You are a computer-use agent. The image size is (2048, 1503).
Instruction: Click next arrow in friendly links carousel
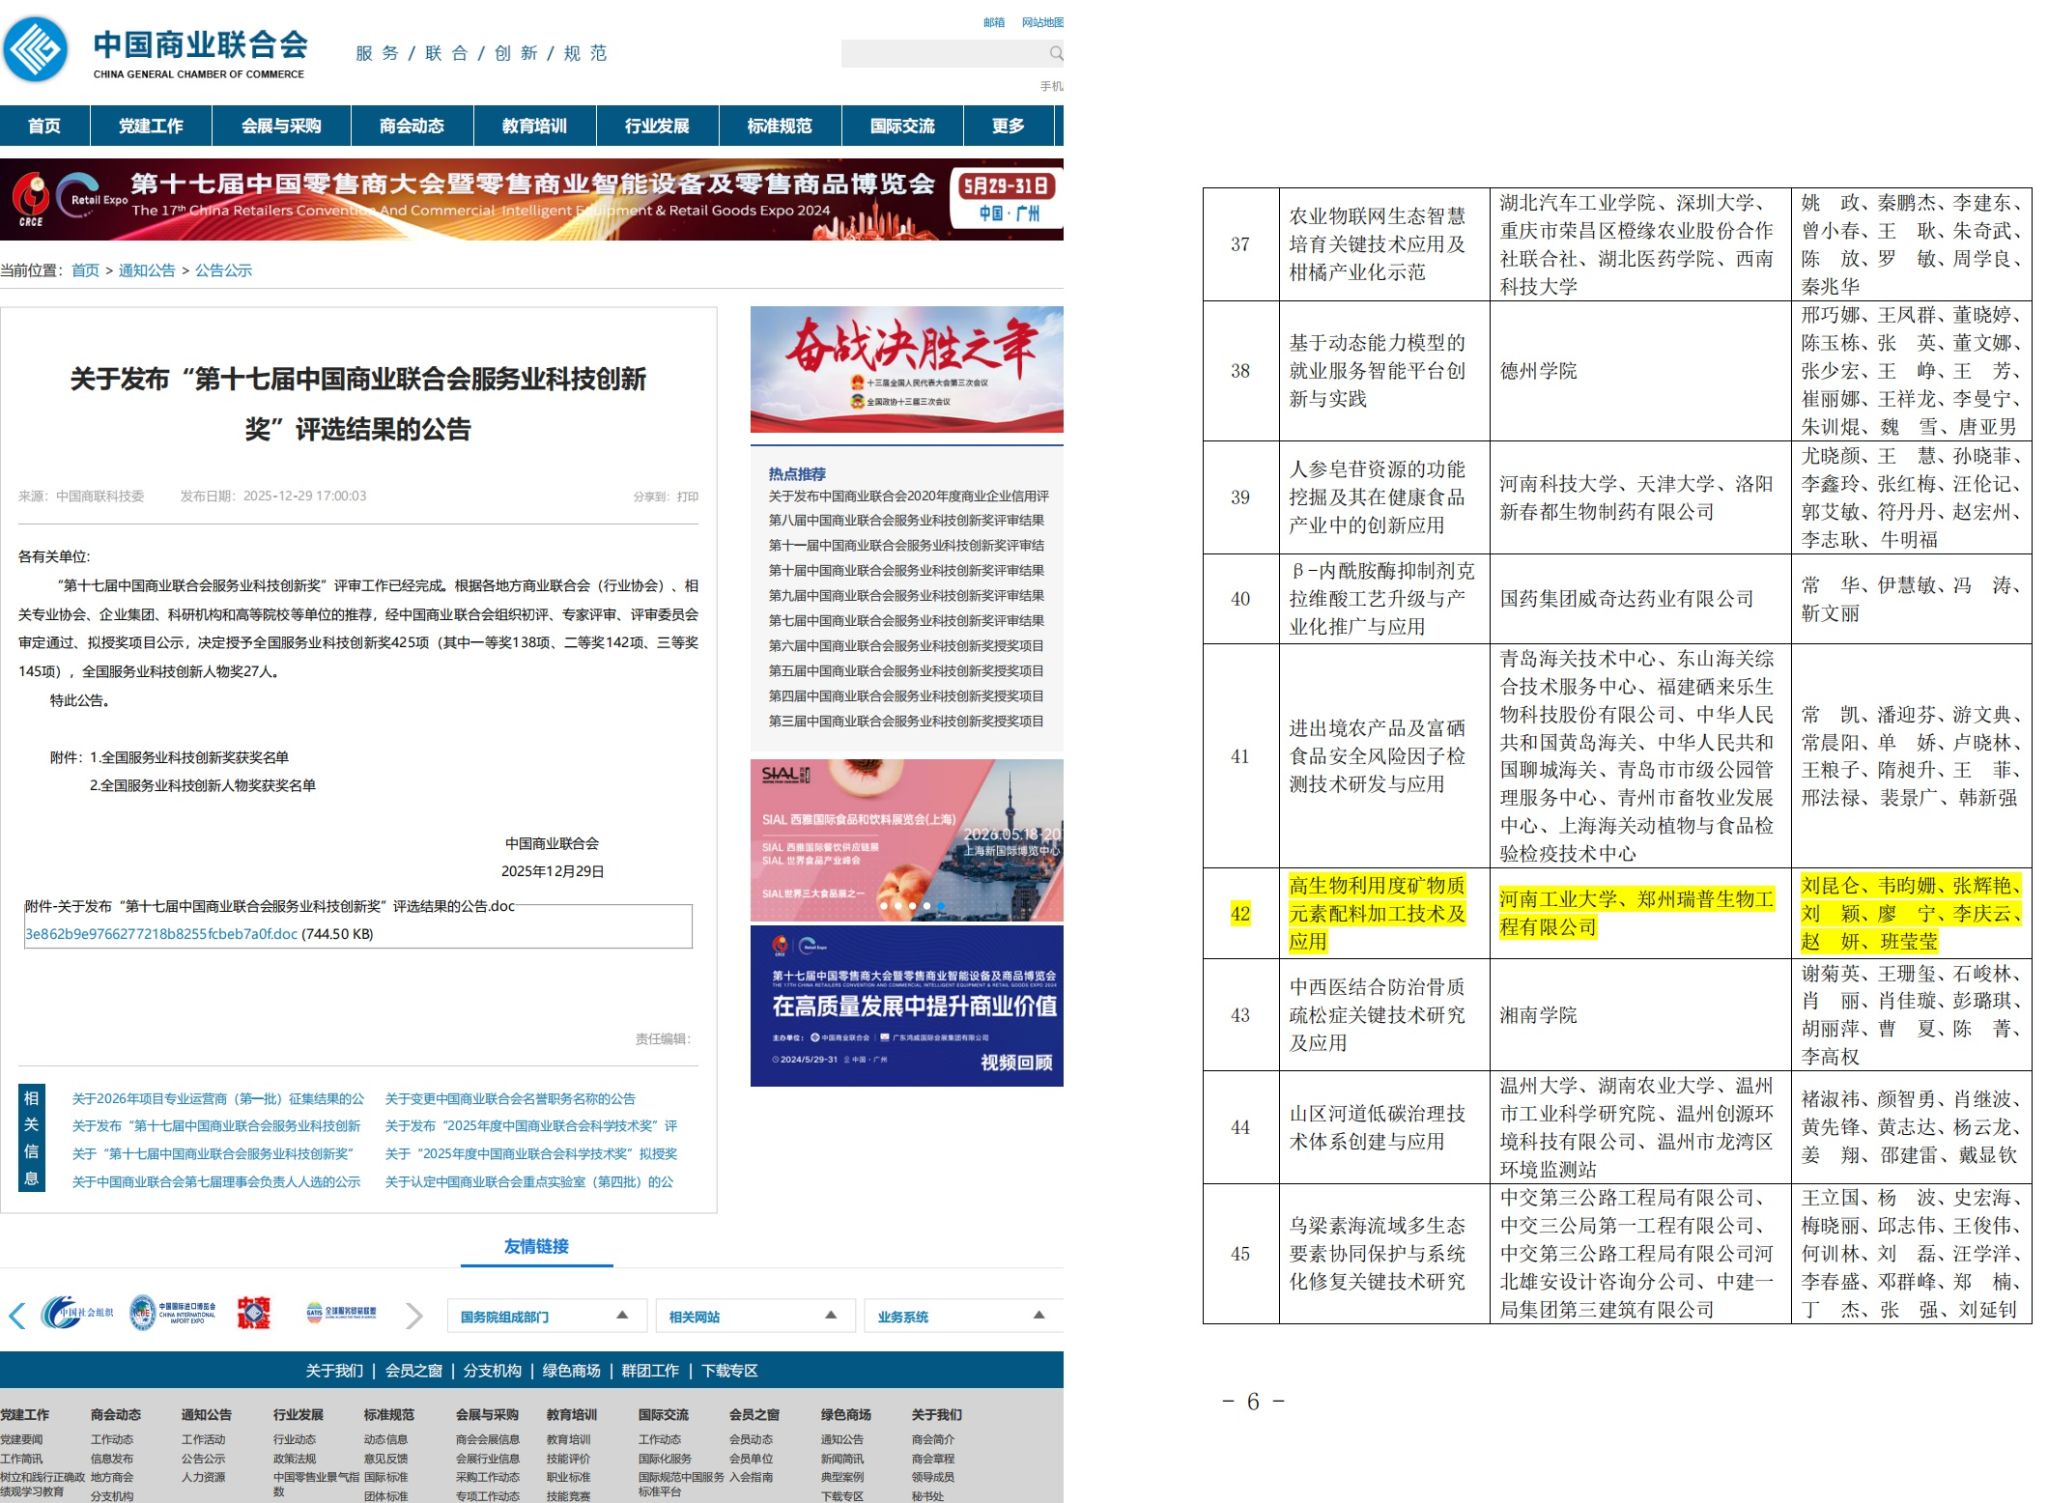[x=414, y=1316]
